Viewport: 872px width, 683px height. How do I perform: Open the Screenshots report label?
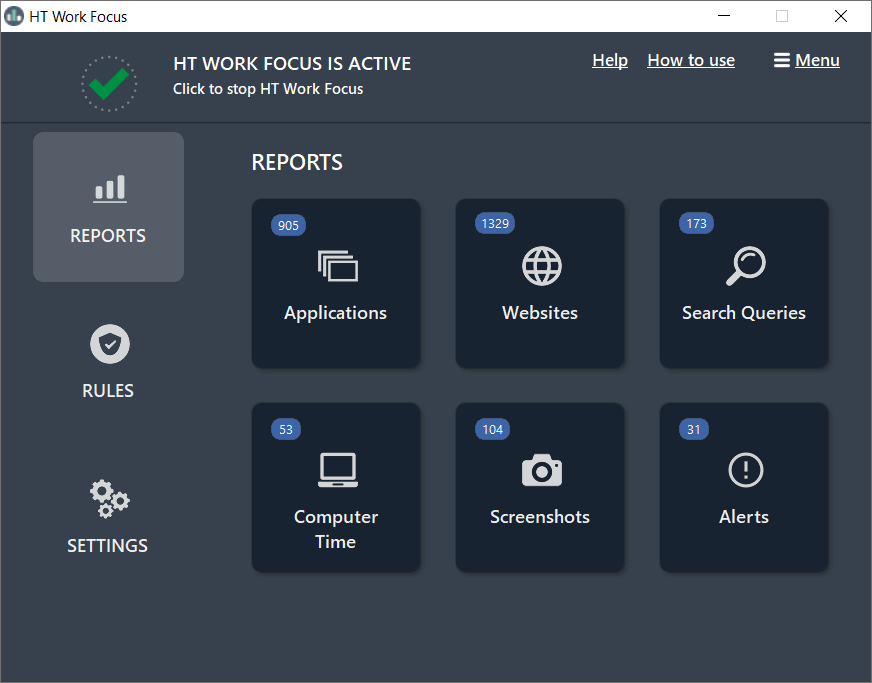click(x=539, y=517)
